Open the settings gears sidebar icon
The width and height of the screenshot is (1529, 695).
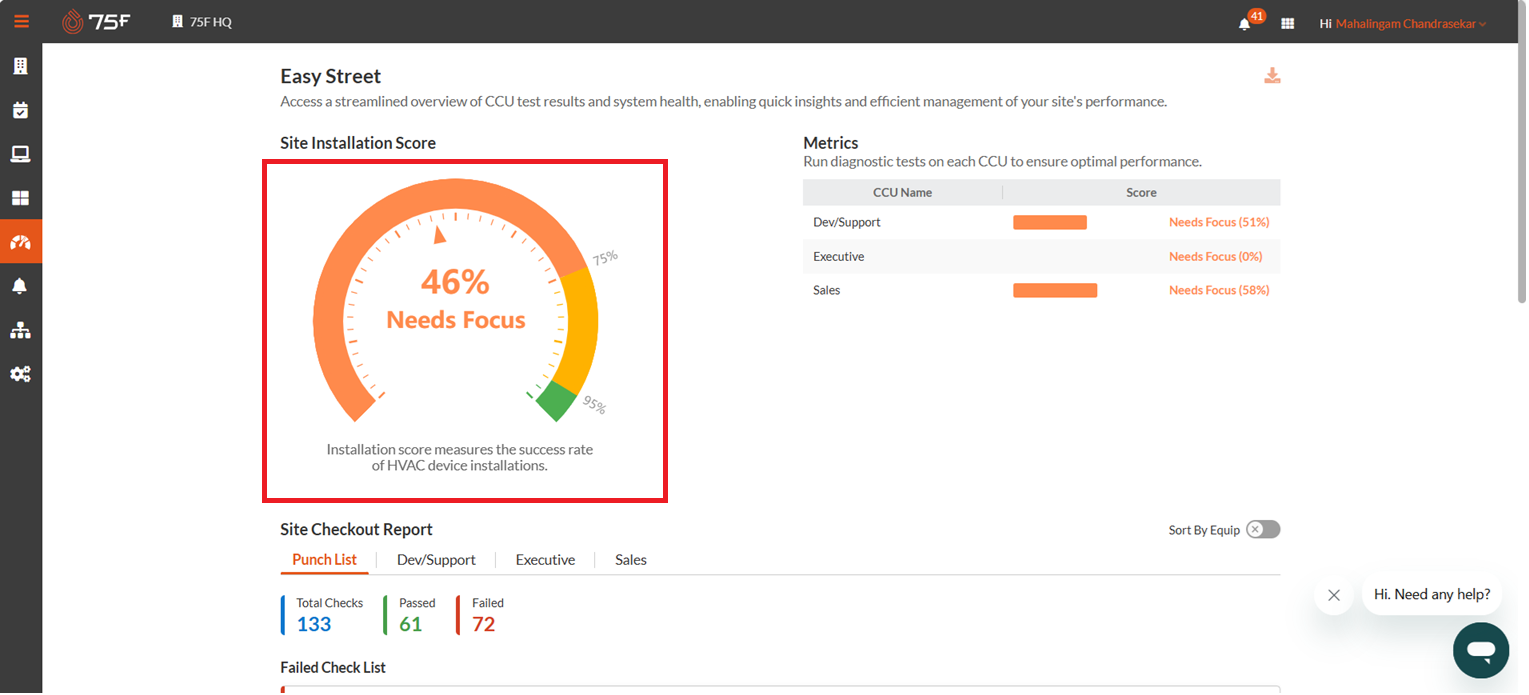[x=20, y=374]
